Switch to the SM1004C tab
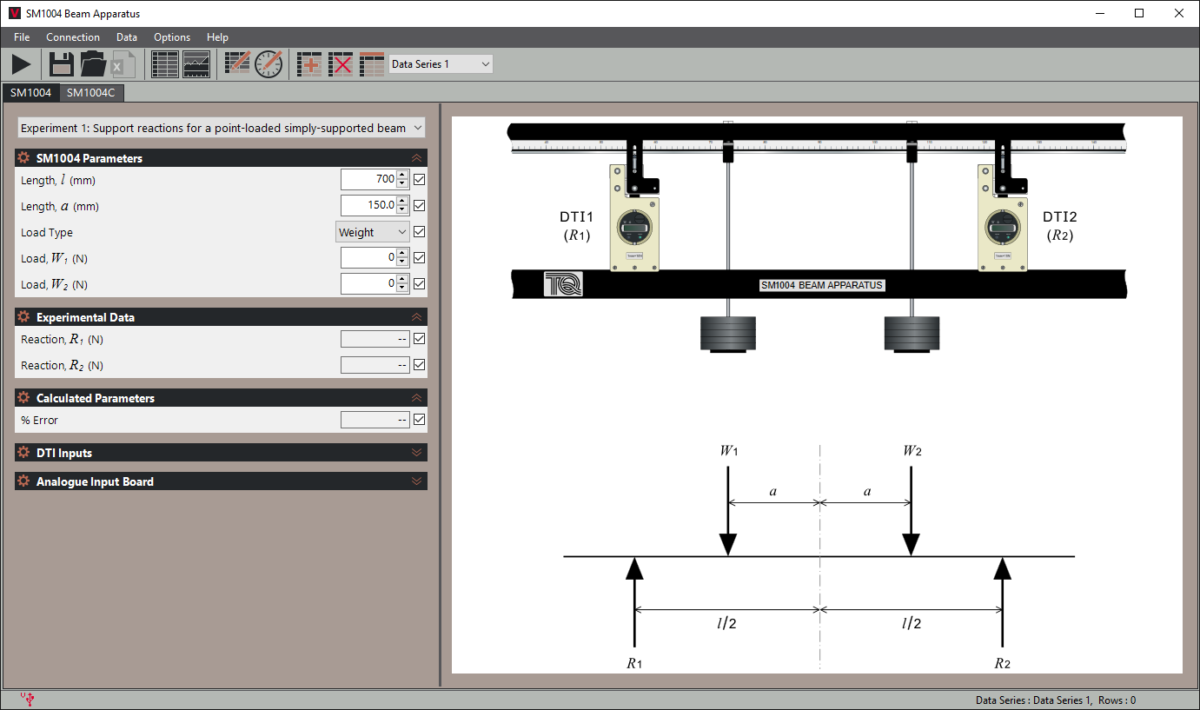 91,93
